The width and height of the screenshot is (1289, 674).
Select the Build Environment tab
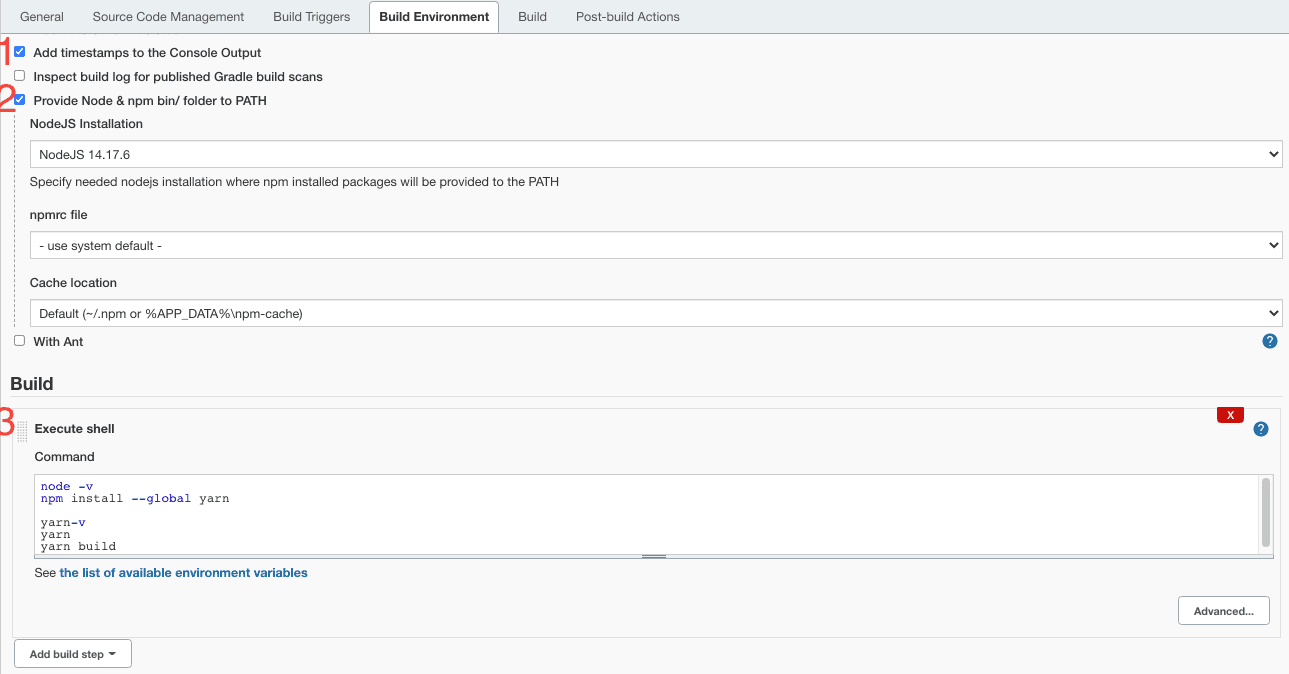coord(434,17)
